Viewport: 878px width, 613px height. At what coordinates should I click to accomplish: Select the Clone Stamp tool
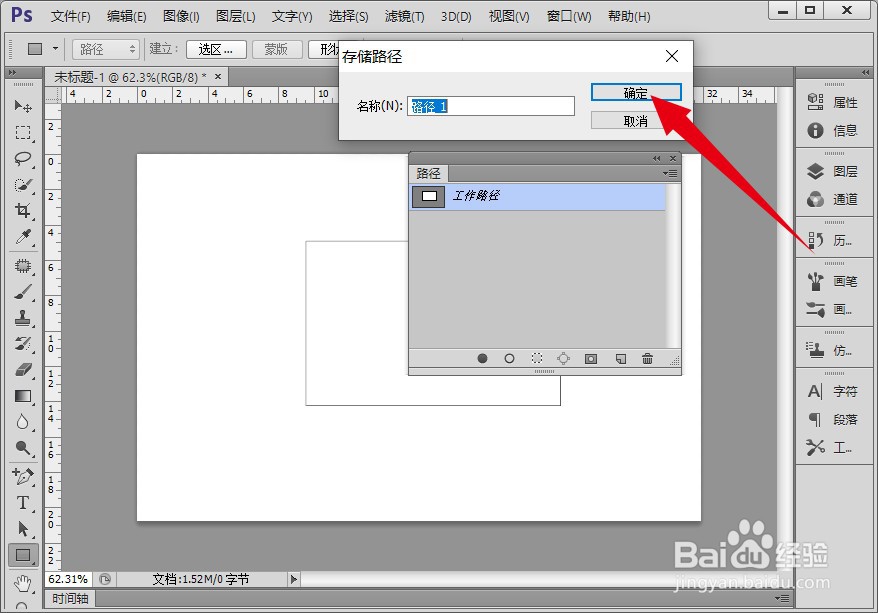click(23, 318)
